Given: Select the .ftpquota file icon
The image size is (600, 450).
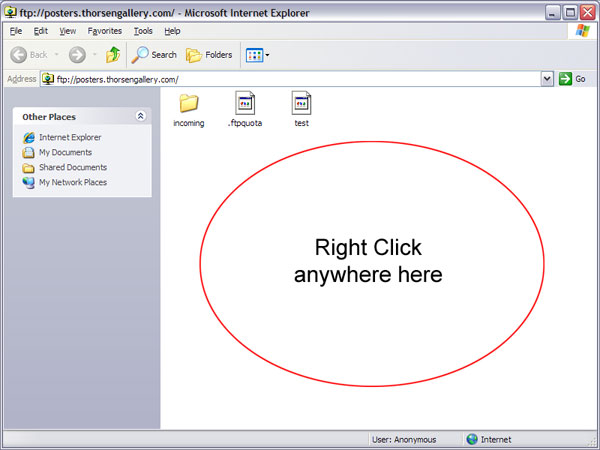Looking at the screenshot, I should (245, 103).
